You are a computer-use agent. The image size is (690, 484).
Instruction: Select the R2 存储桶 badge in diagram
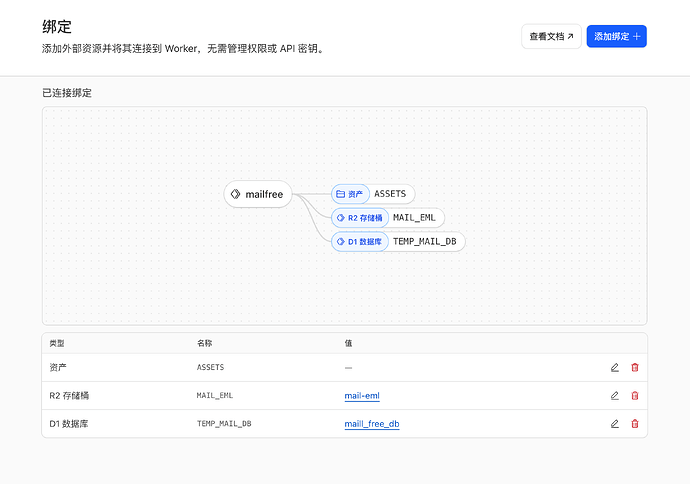pos(360,218)
